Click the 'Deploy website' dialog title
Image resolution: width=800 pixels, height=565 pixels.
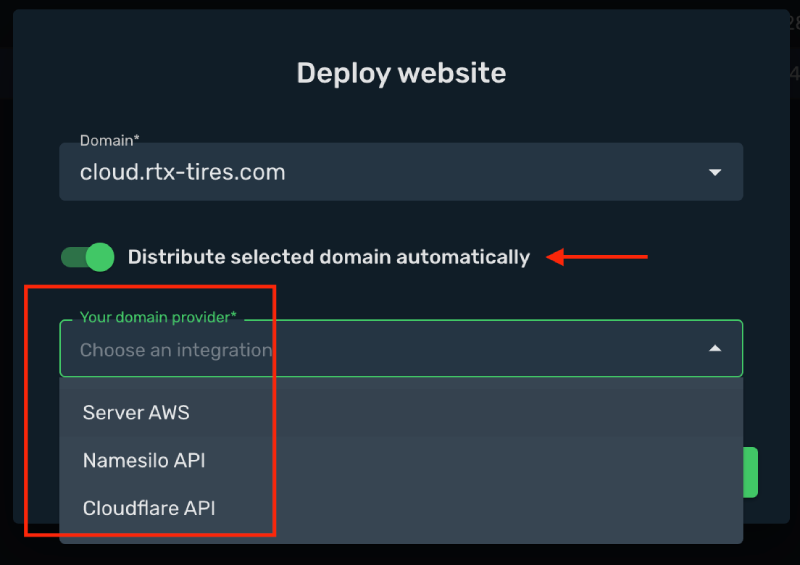(x=401, y=72)
